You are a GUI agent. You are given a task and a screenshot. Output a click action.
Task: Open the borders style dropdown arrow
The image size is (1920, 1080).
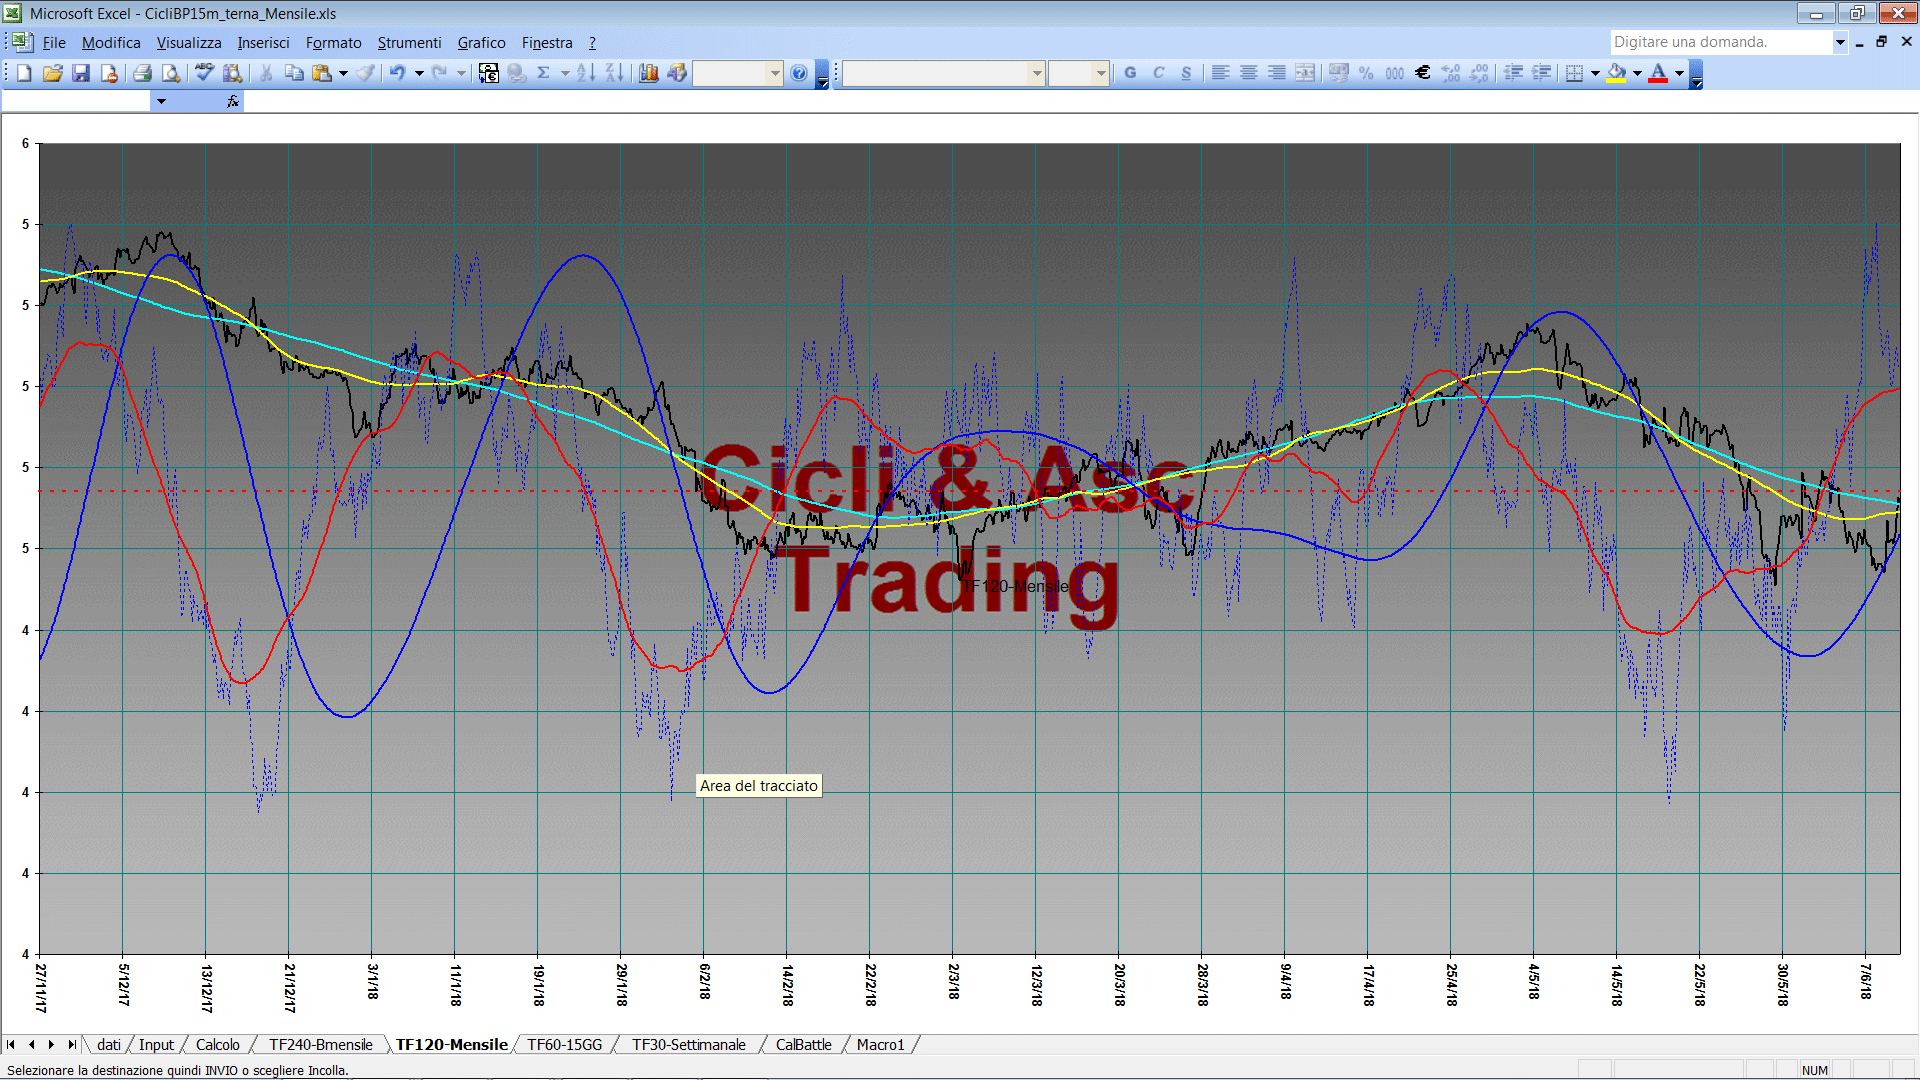click(1595, 73)
